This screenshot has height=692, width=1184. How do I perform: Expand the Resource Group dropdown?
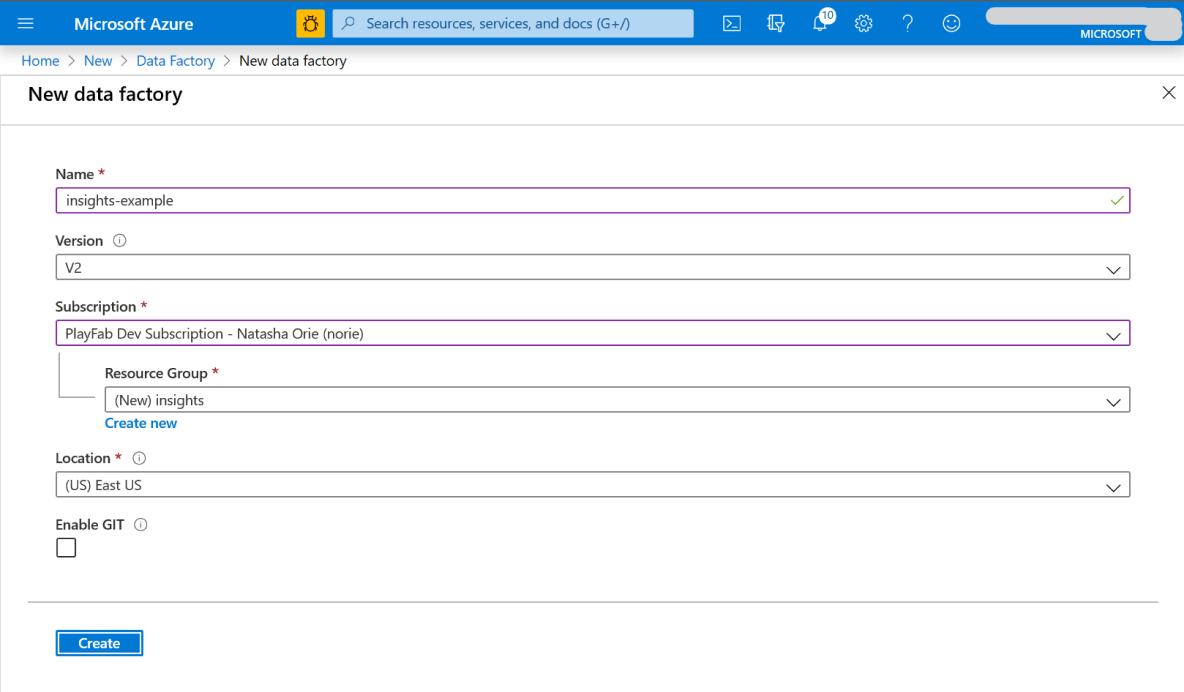point(617,400)
